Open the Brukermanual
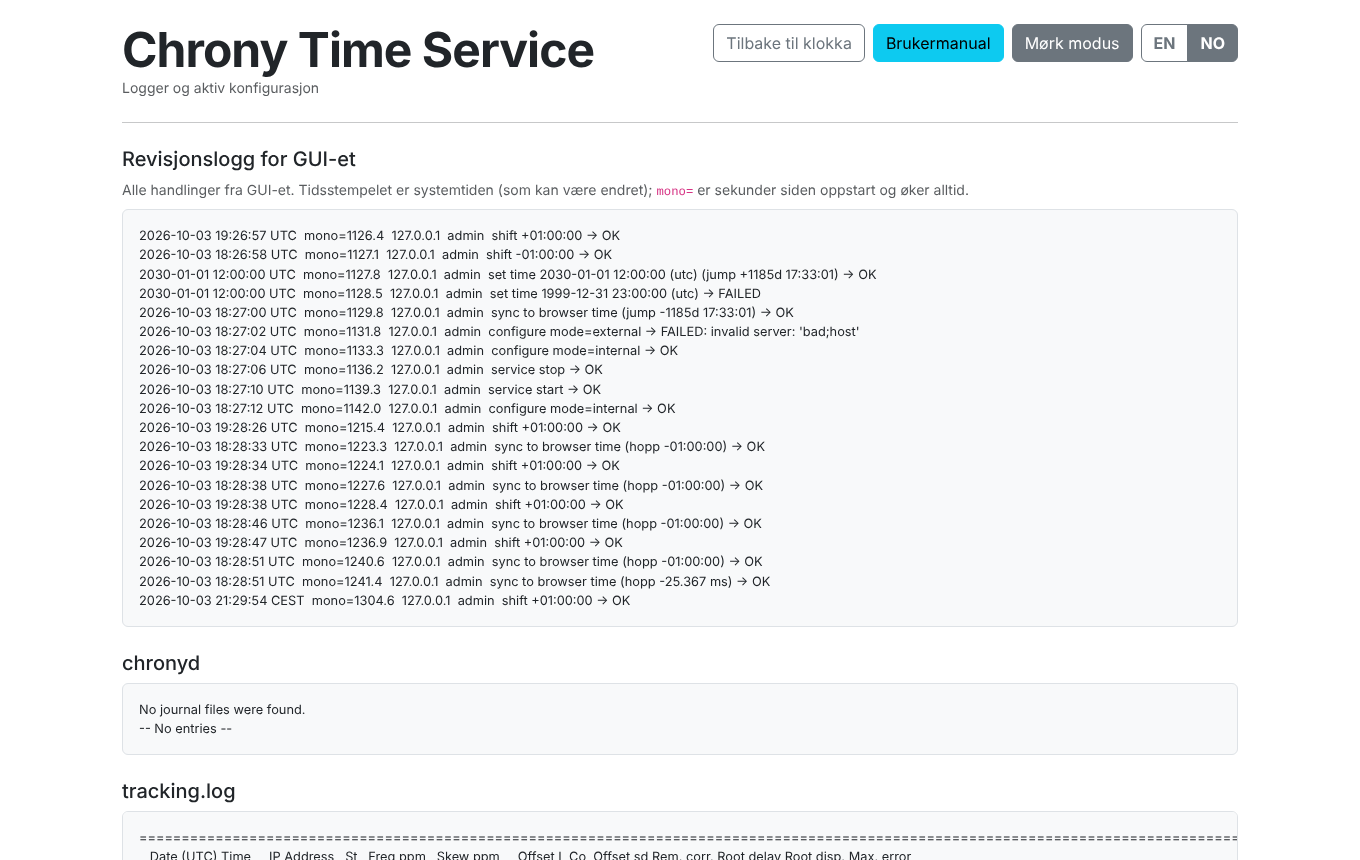Image resolution: width=1360 pixels, height=860 pixels. [938, 43]
